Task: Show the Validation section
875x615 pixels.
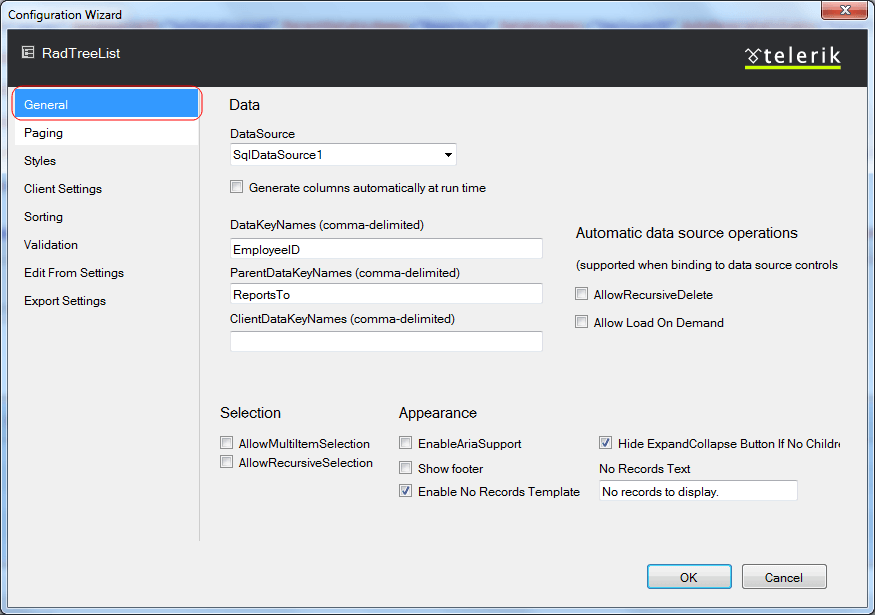Action: [x=107, y=244]
